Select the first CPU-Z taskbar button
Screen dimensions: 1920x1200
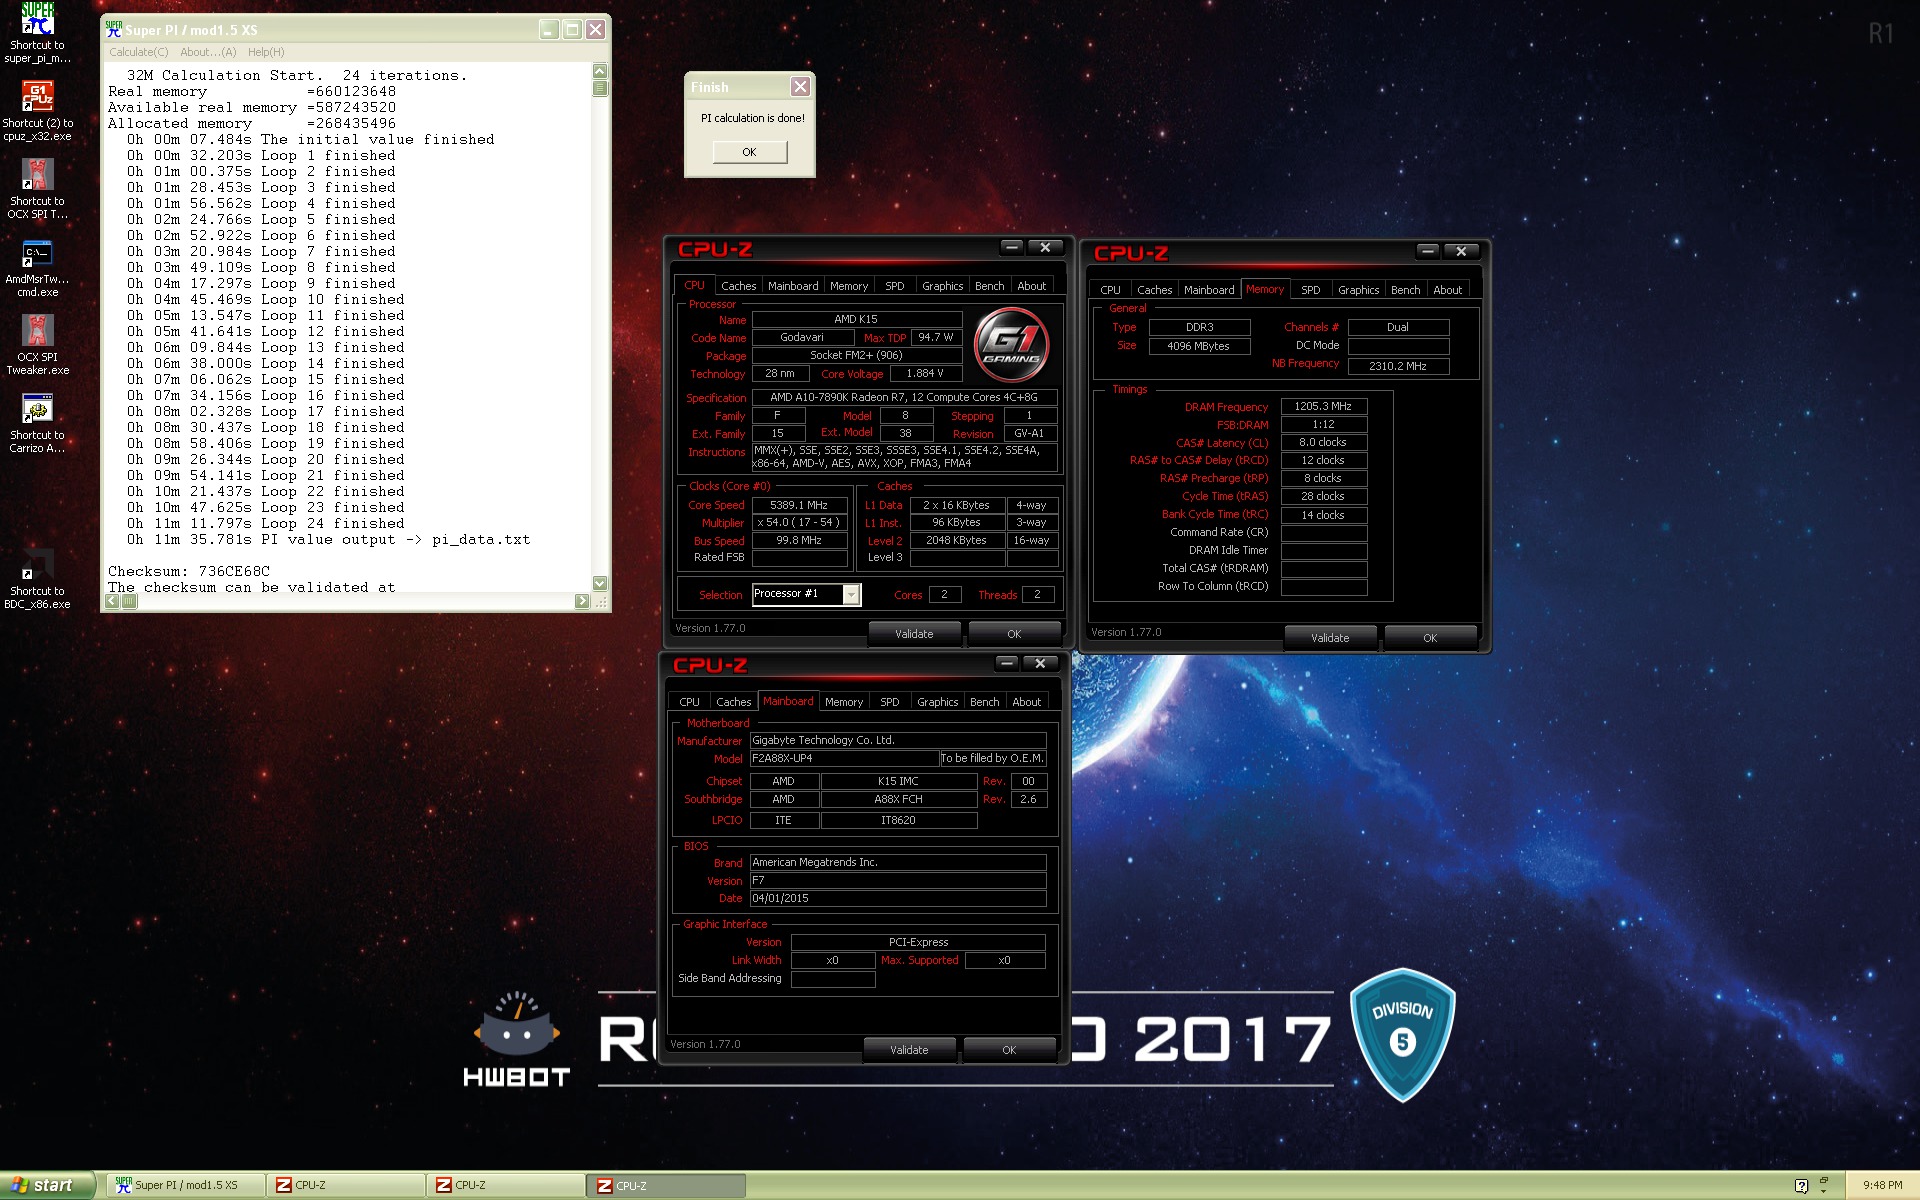coord(346,1186)
